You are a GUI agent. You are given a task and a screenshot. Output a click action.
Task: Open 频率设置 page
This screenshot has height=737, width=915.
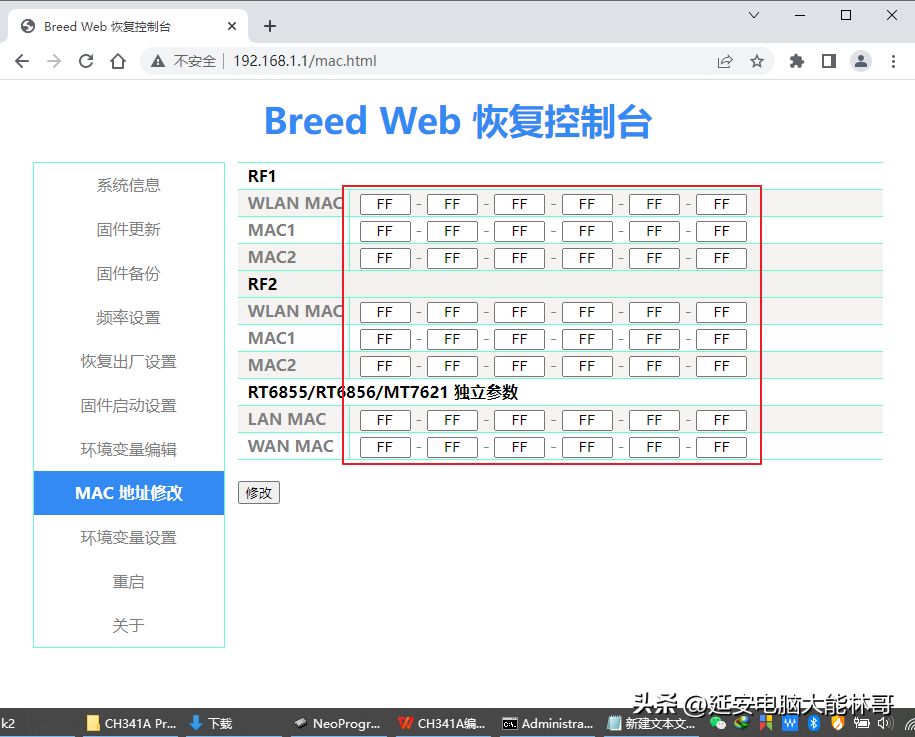coord(128,317)
